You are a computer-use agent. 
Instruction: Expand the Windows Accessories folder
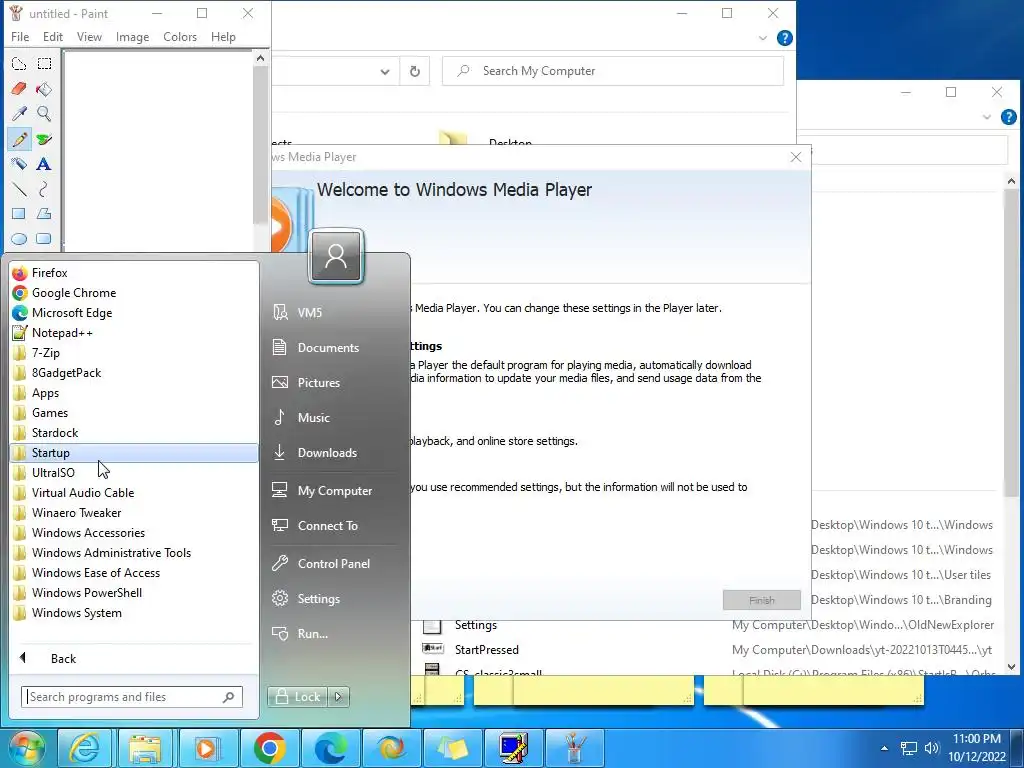[x=134, y=533]
